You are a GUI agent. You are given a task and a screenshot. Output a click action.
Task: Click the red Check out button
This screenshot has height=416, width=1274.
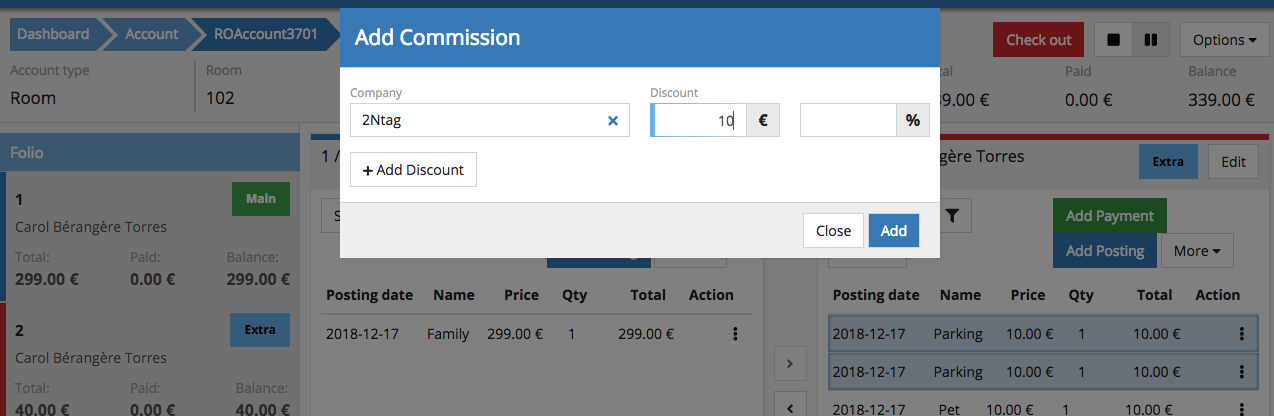click(1038, 40)
